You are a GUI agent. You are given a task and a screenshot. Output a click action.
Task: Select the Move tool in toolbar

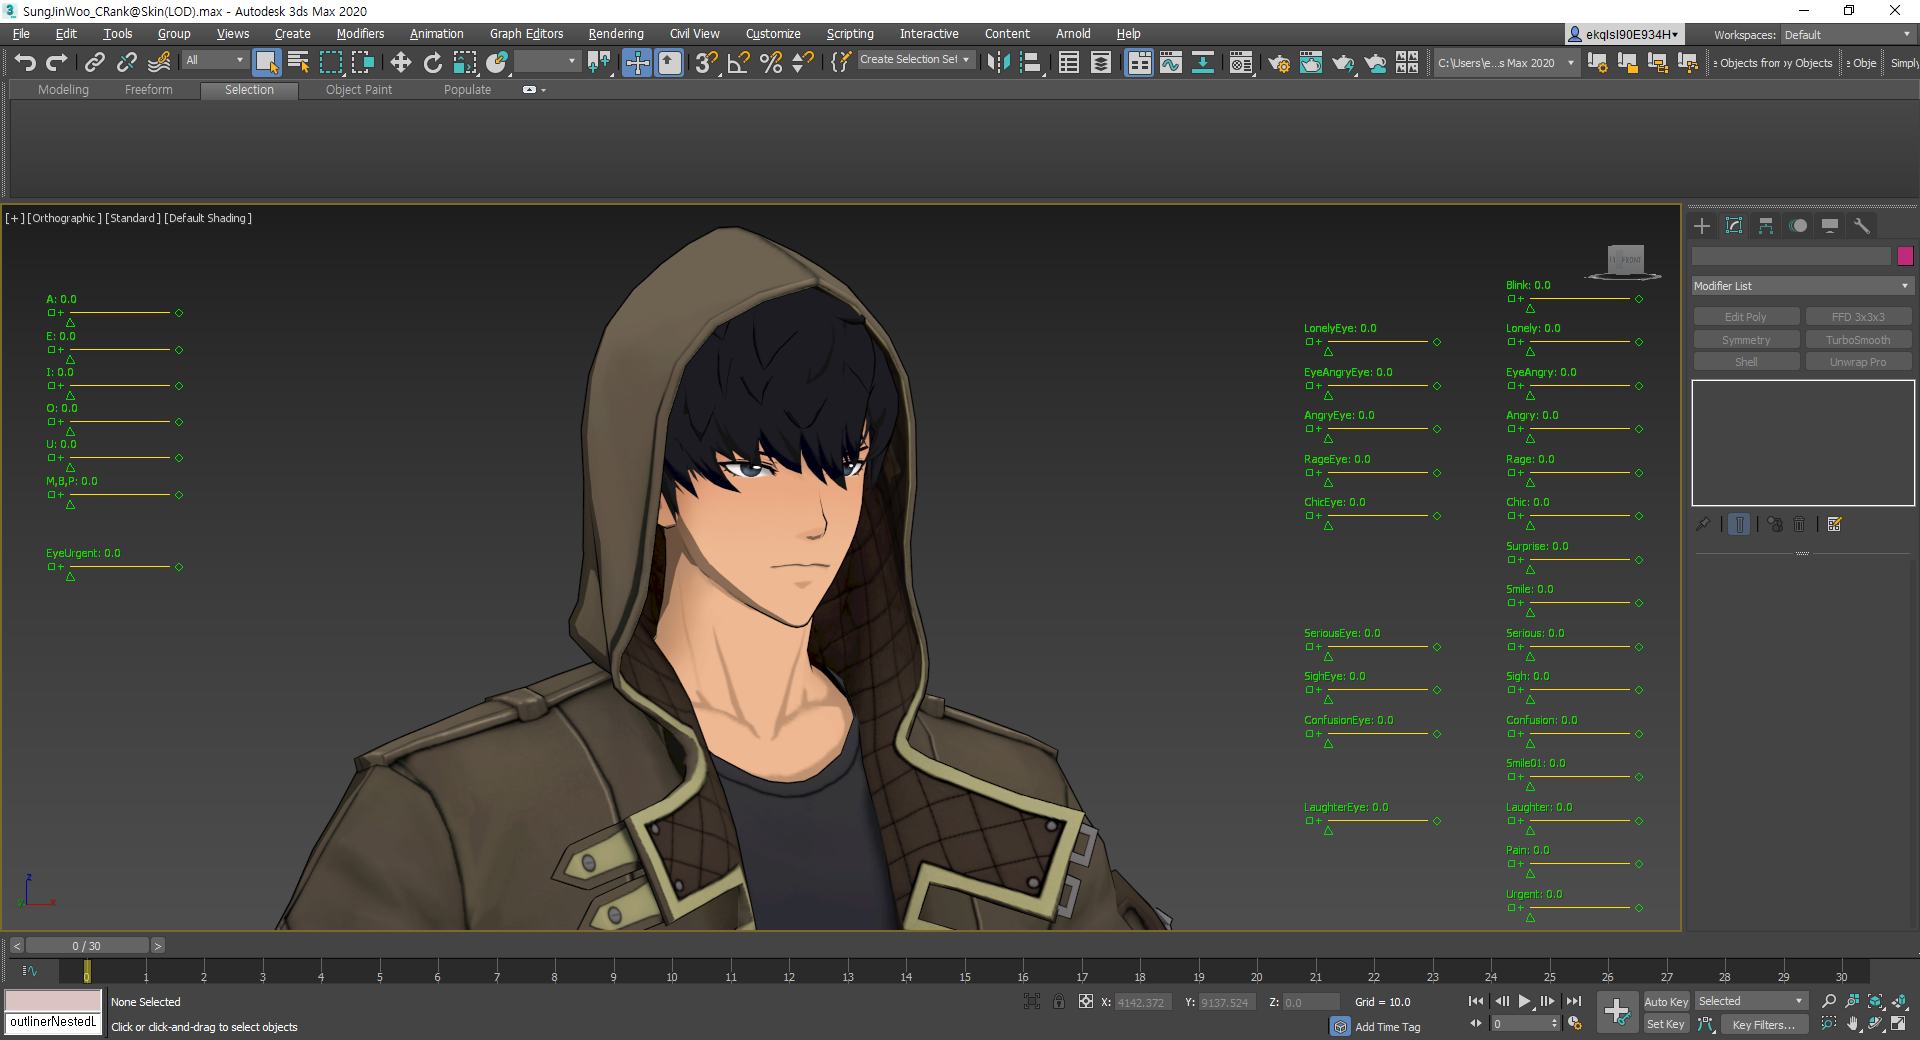[x=400, y=63]
